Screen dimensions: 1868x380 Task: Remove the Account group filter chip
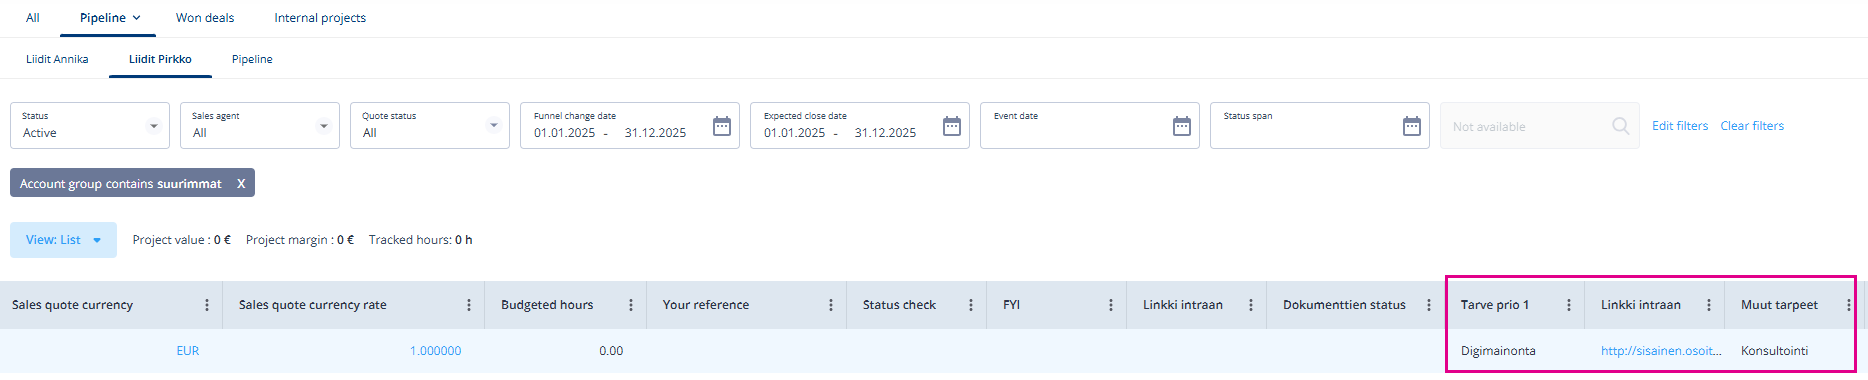pyautogui.click(x=241, y=183)
